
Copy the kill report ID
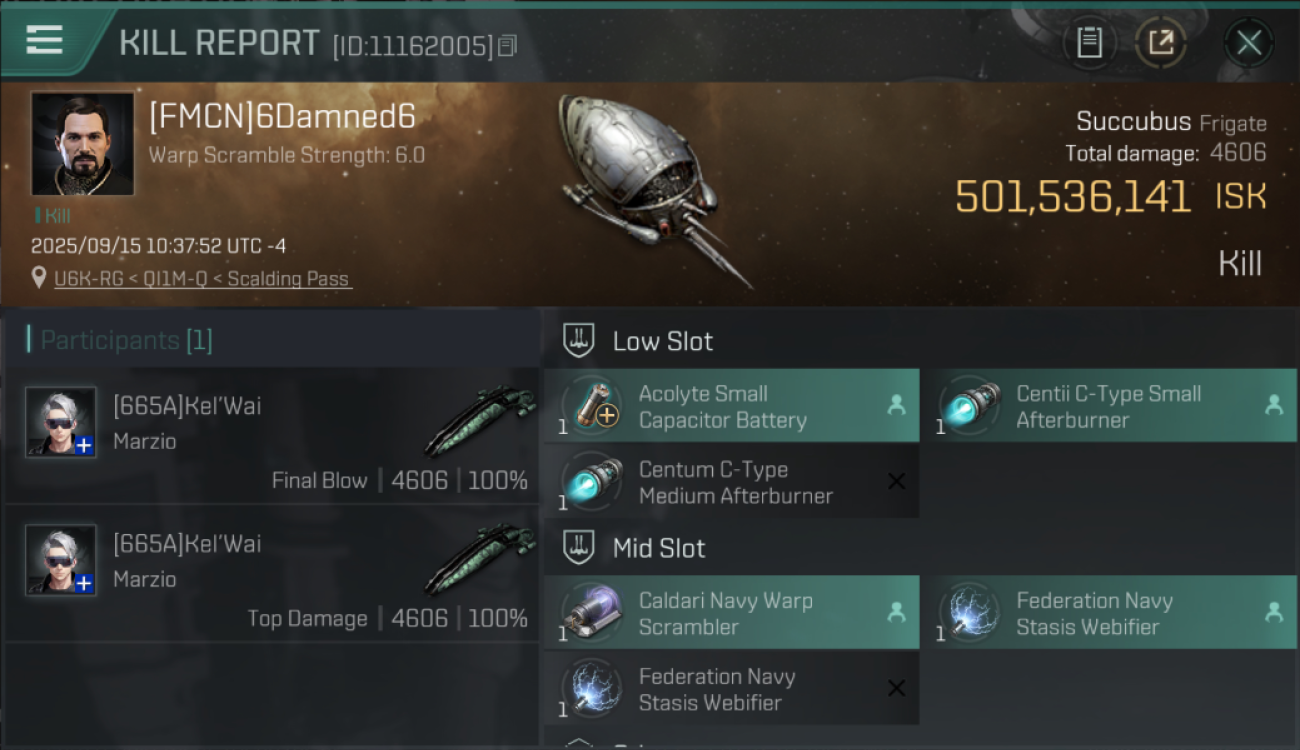coord(507,46)
